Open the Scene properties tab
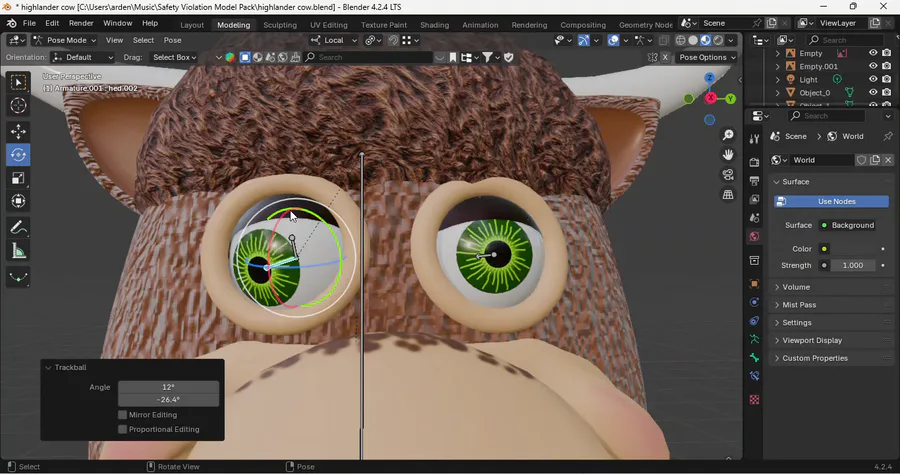The height and width of the screenshot is (474, 900). pos(754,218)
